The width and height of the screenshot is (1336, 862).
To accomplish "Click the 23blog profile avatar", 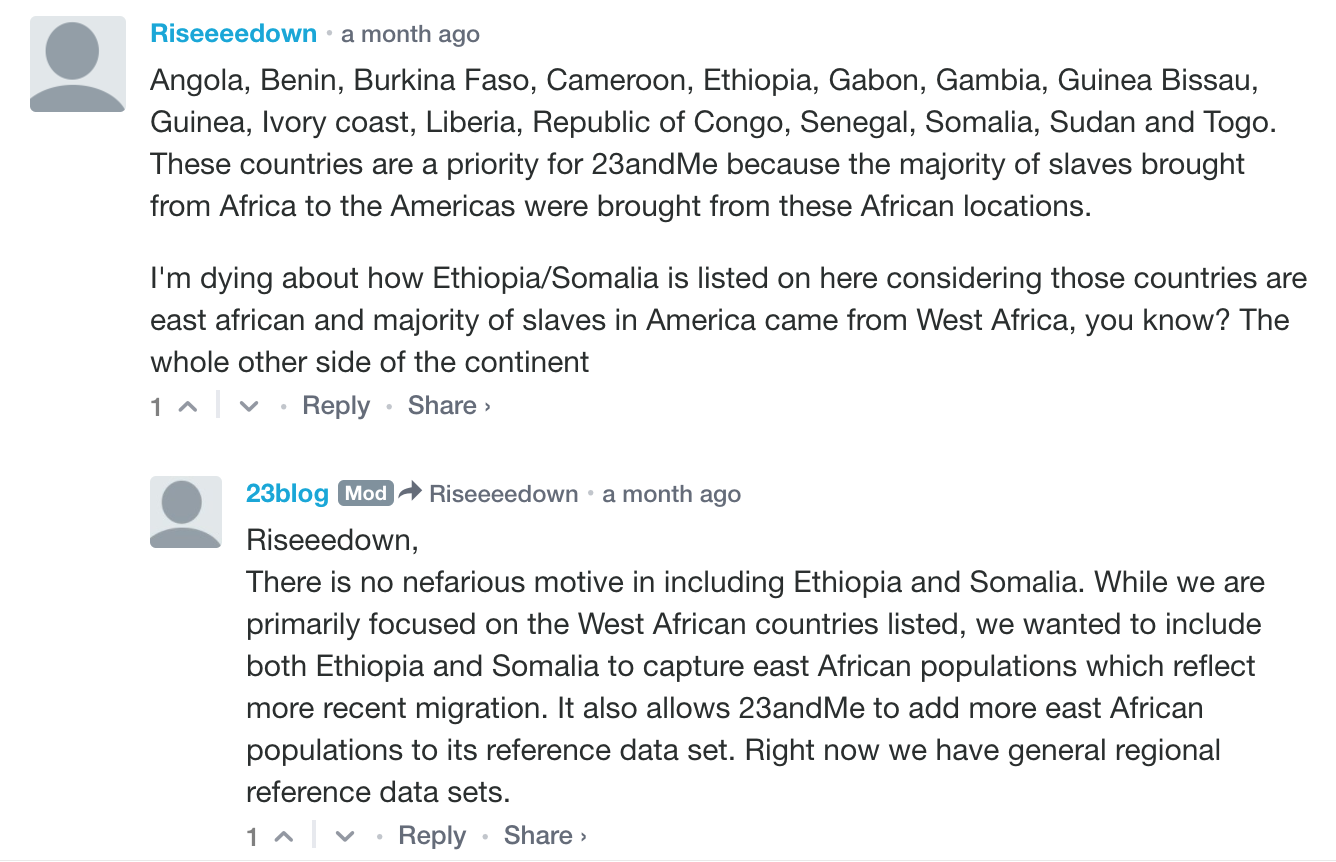I will click(x=186, y=512).
